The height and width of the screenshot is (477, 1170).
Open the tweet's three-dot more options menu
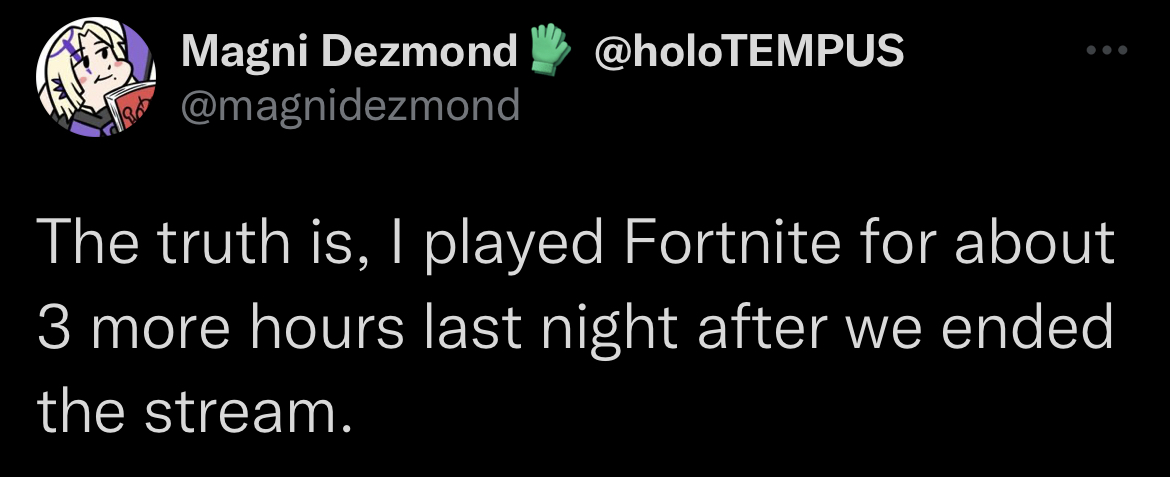click(x=1107, y=51)
